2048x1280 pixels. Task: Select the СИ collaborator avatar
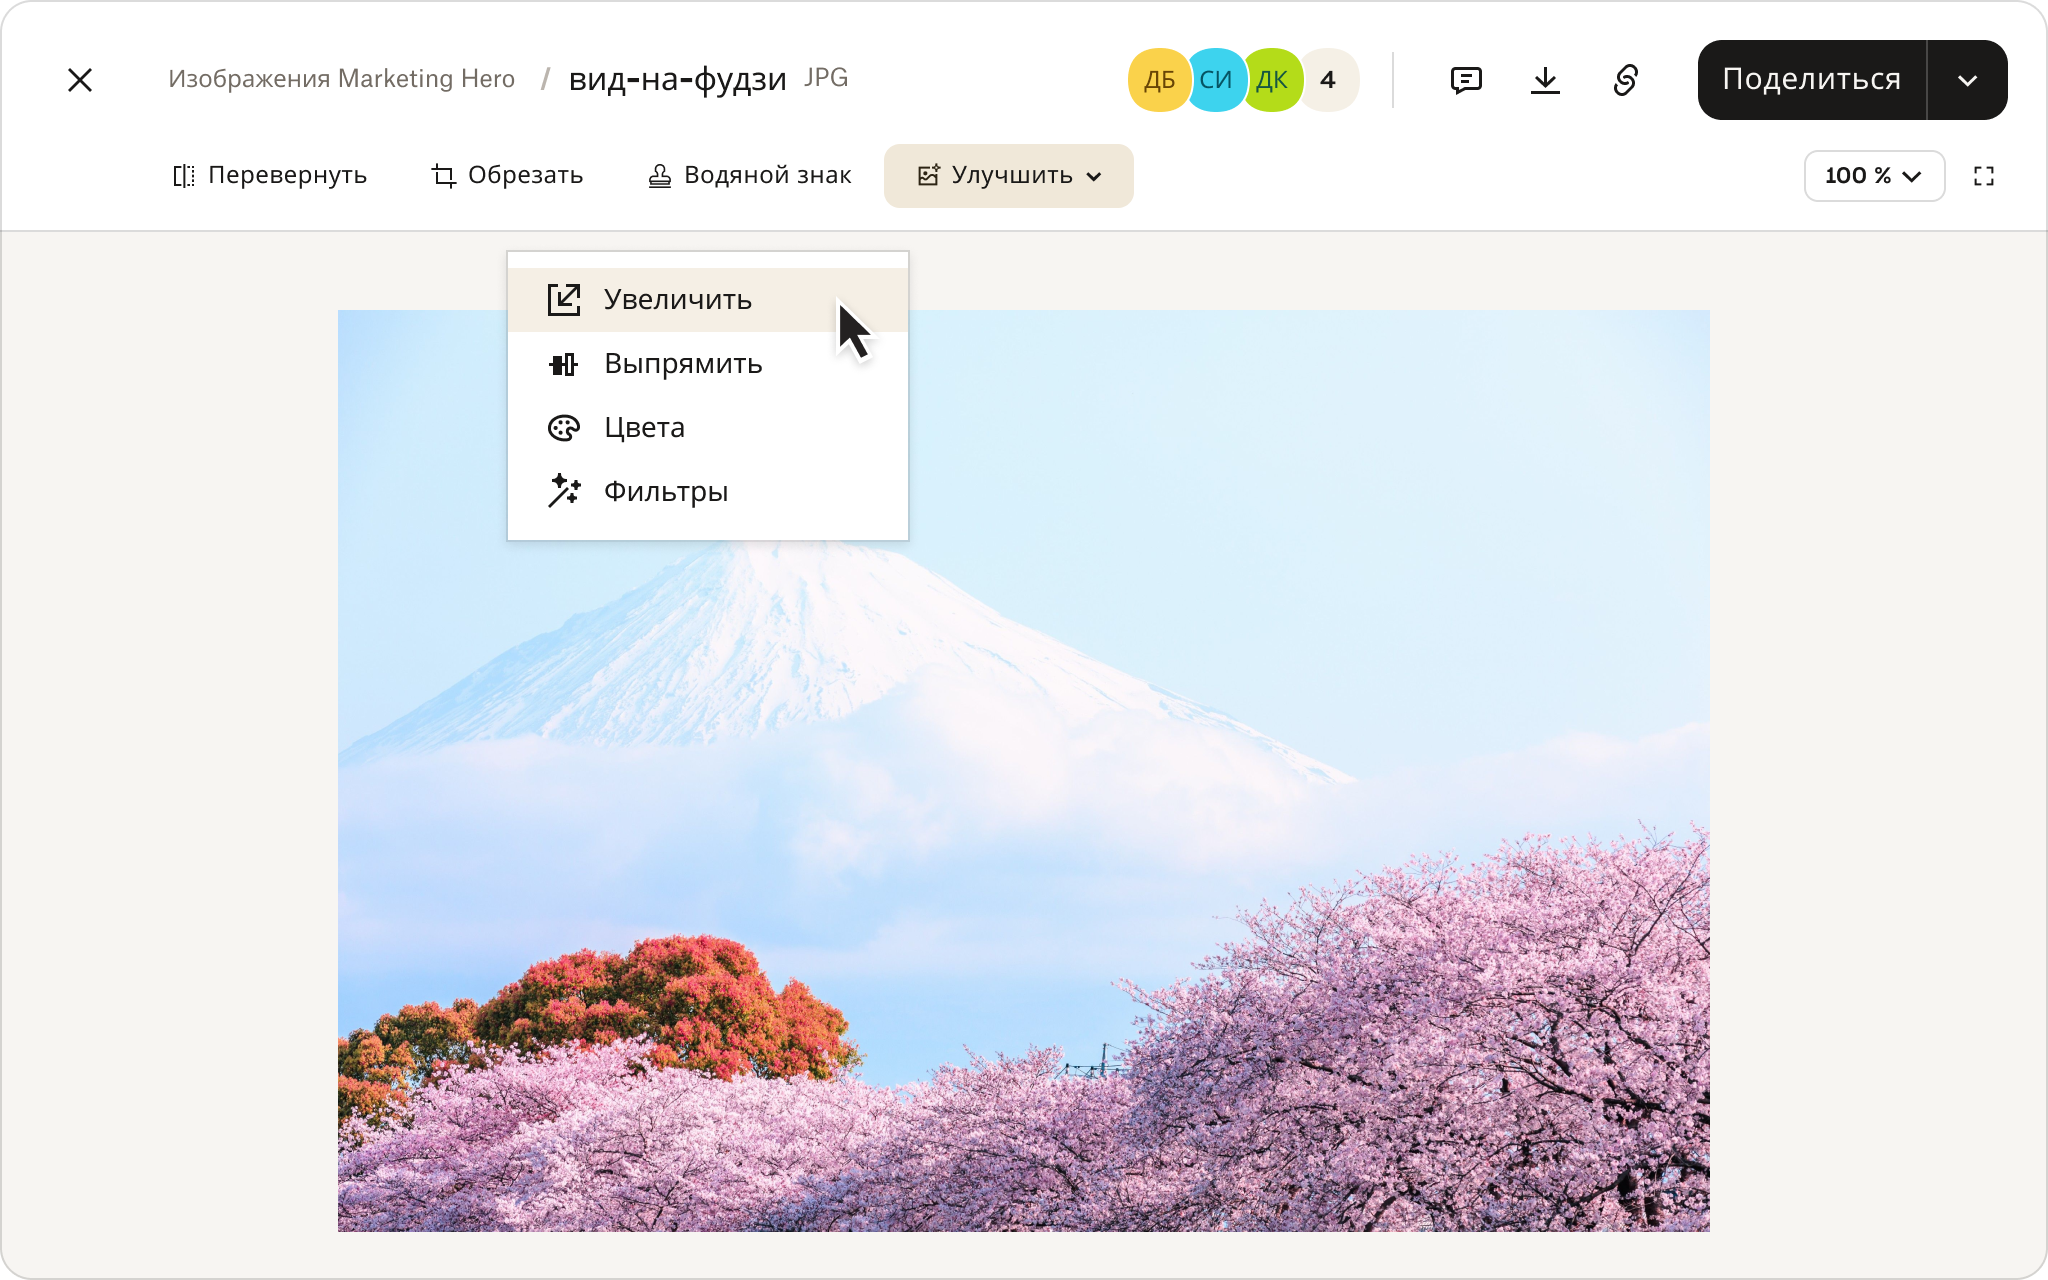1215,80
